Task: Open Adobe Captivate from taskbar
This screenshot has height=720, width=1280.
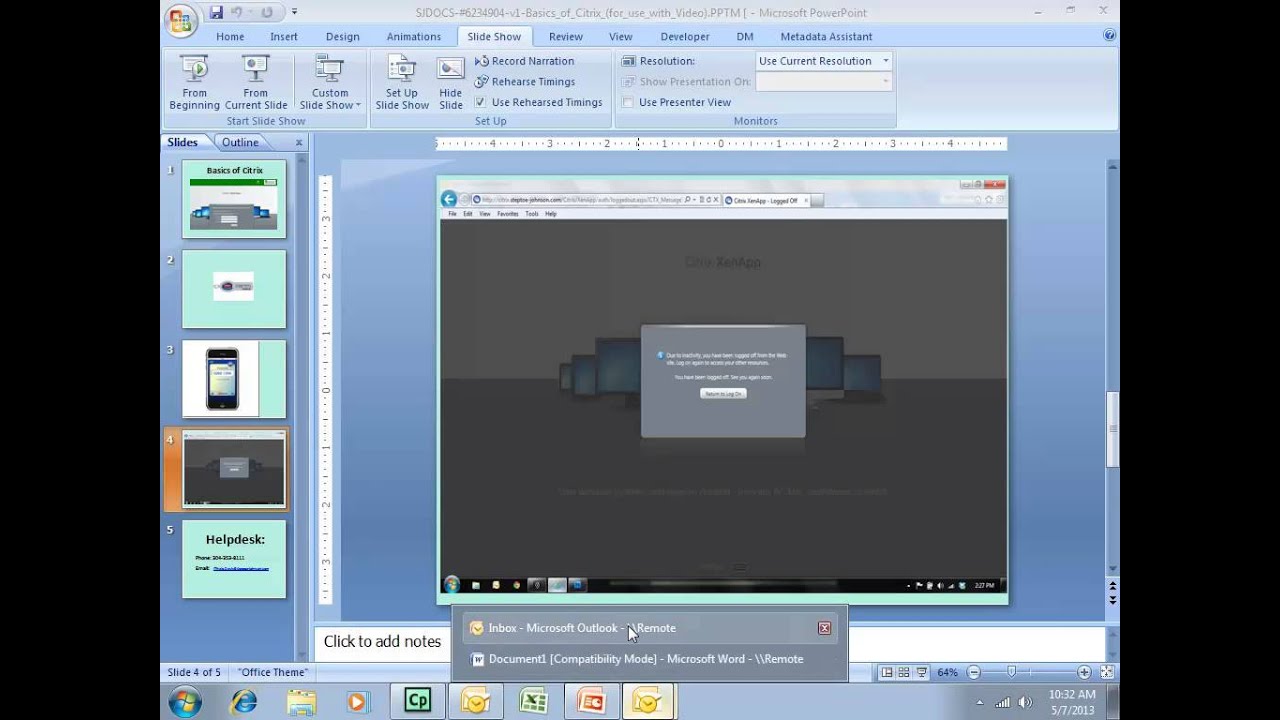Action: [417, 702]
